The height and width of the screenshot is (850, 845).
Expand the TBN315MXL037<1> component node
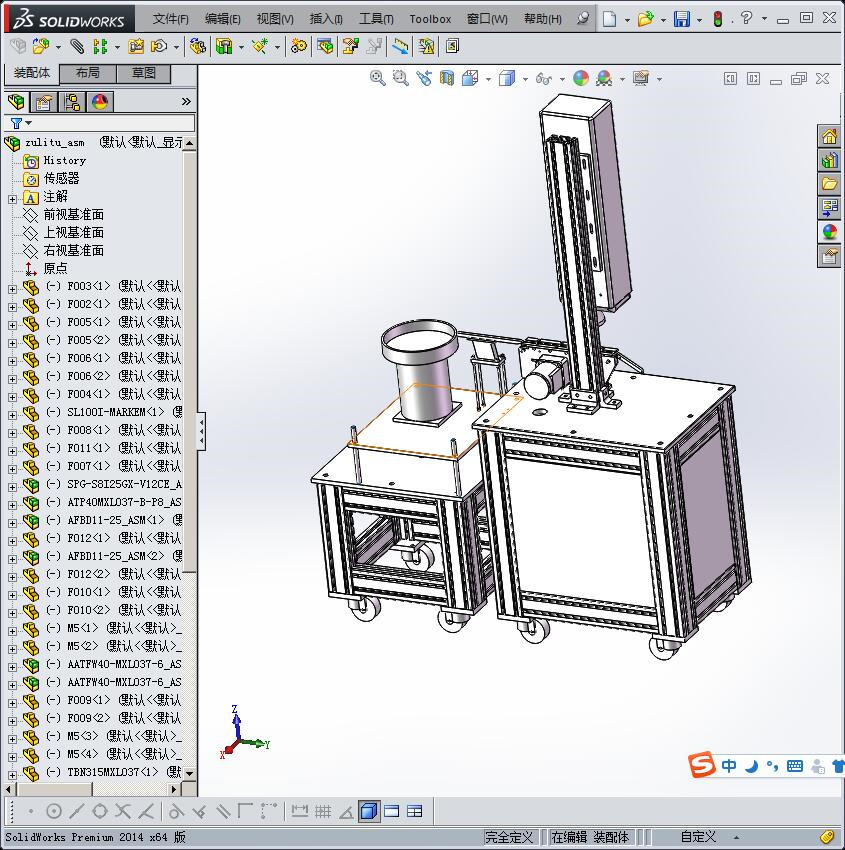(x=12, y=775)
